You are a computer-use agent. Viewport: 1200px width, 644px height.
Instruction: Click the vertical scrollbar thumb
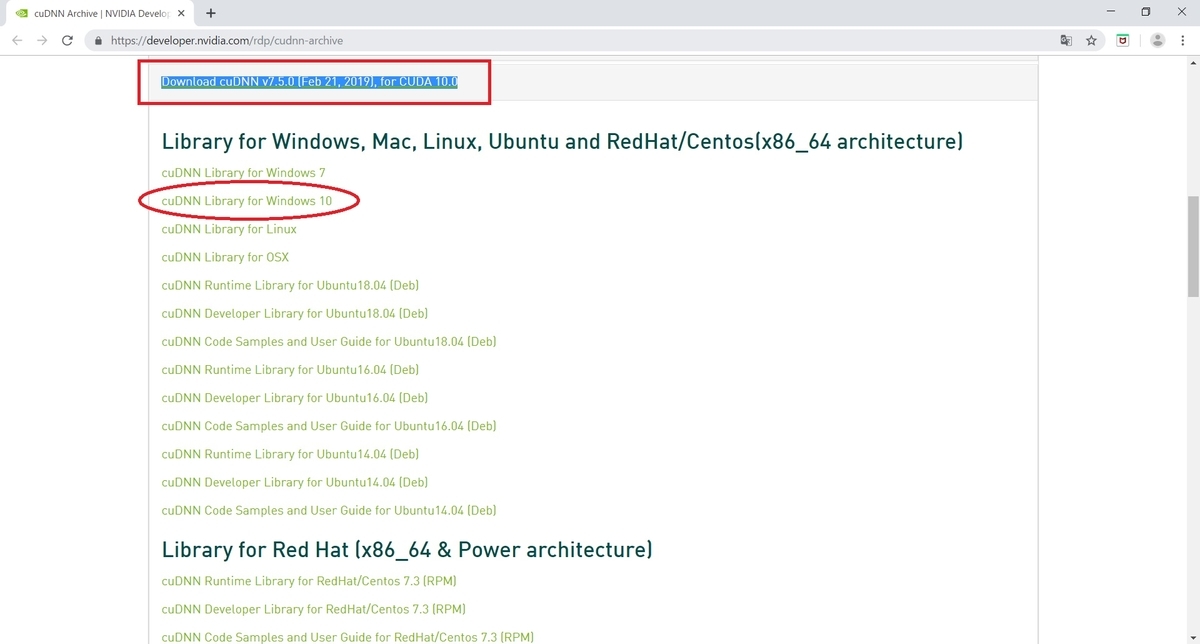[x=1192, y=246]
